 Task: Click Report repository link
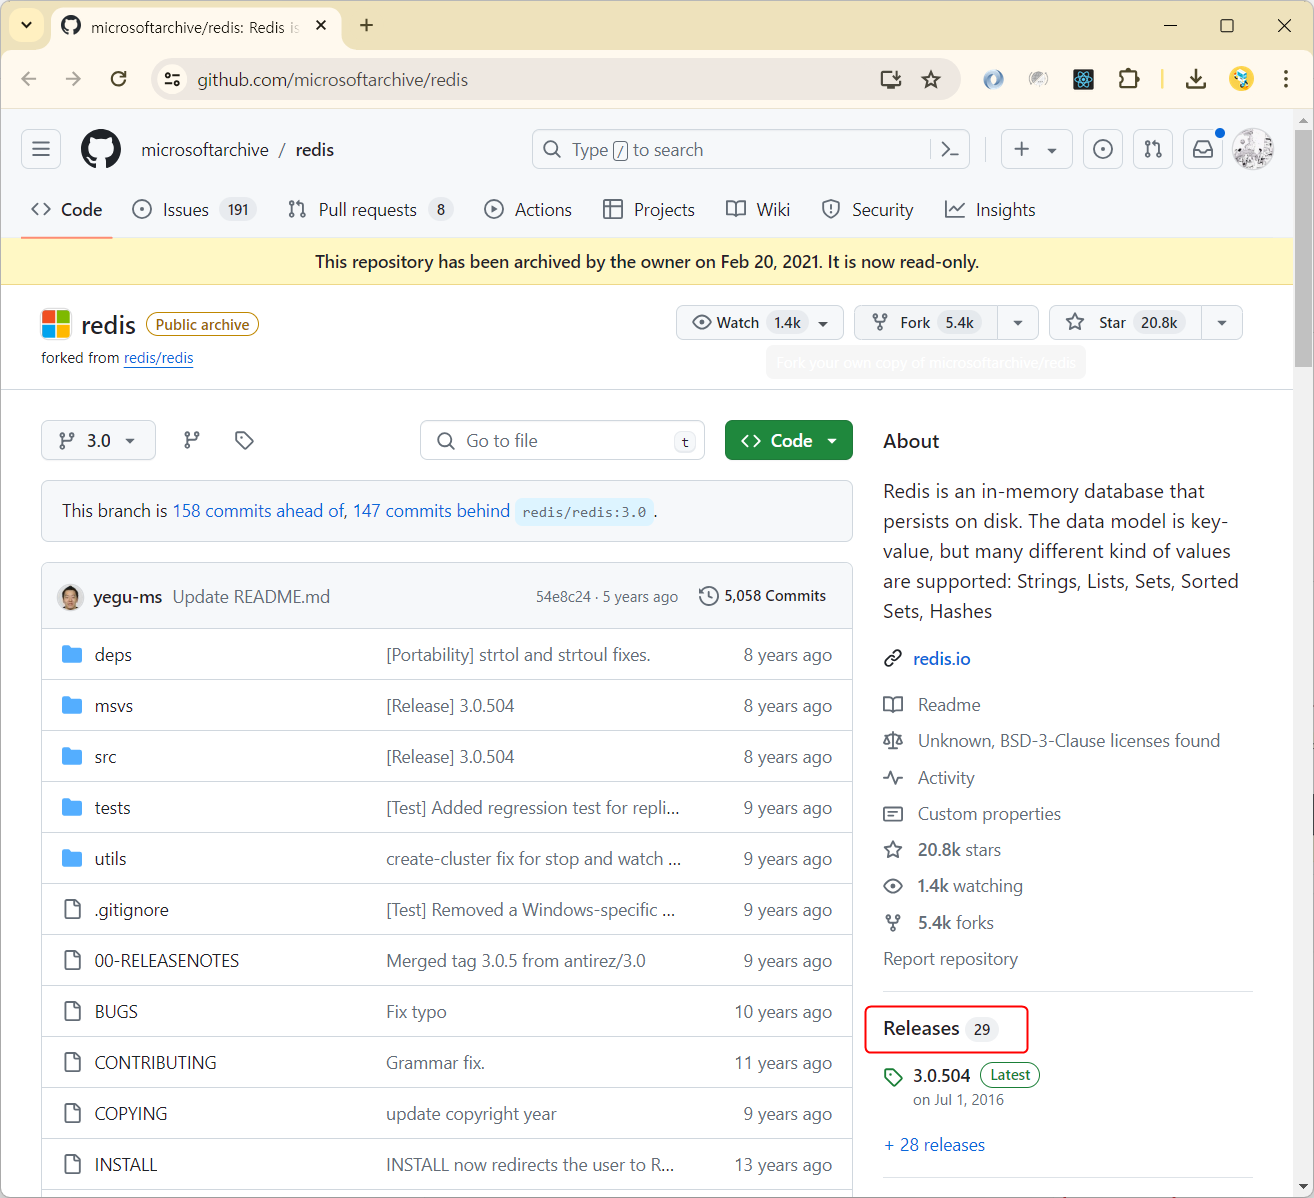(x=950, y=959)
